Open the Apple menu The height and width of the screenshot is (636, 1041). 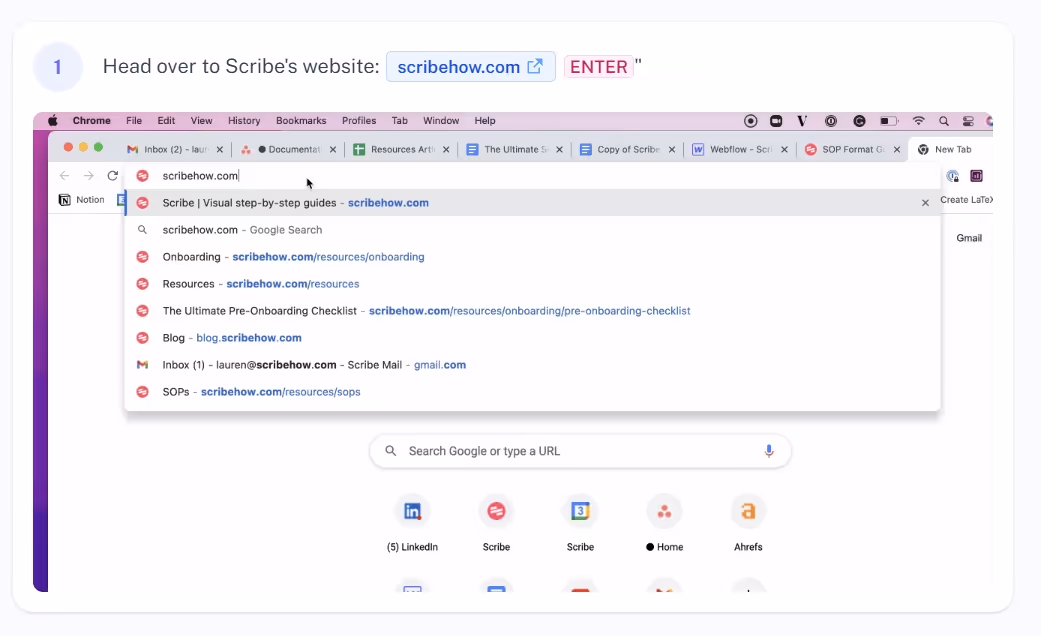tap(52, 121)
